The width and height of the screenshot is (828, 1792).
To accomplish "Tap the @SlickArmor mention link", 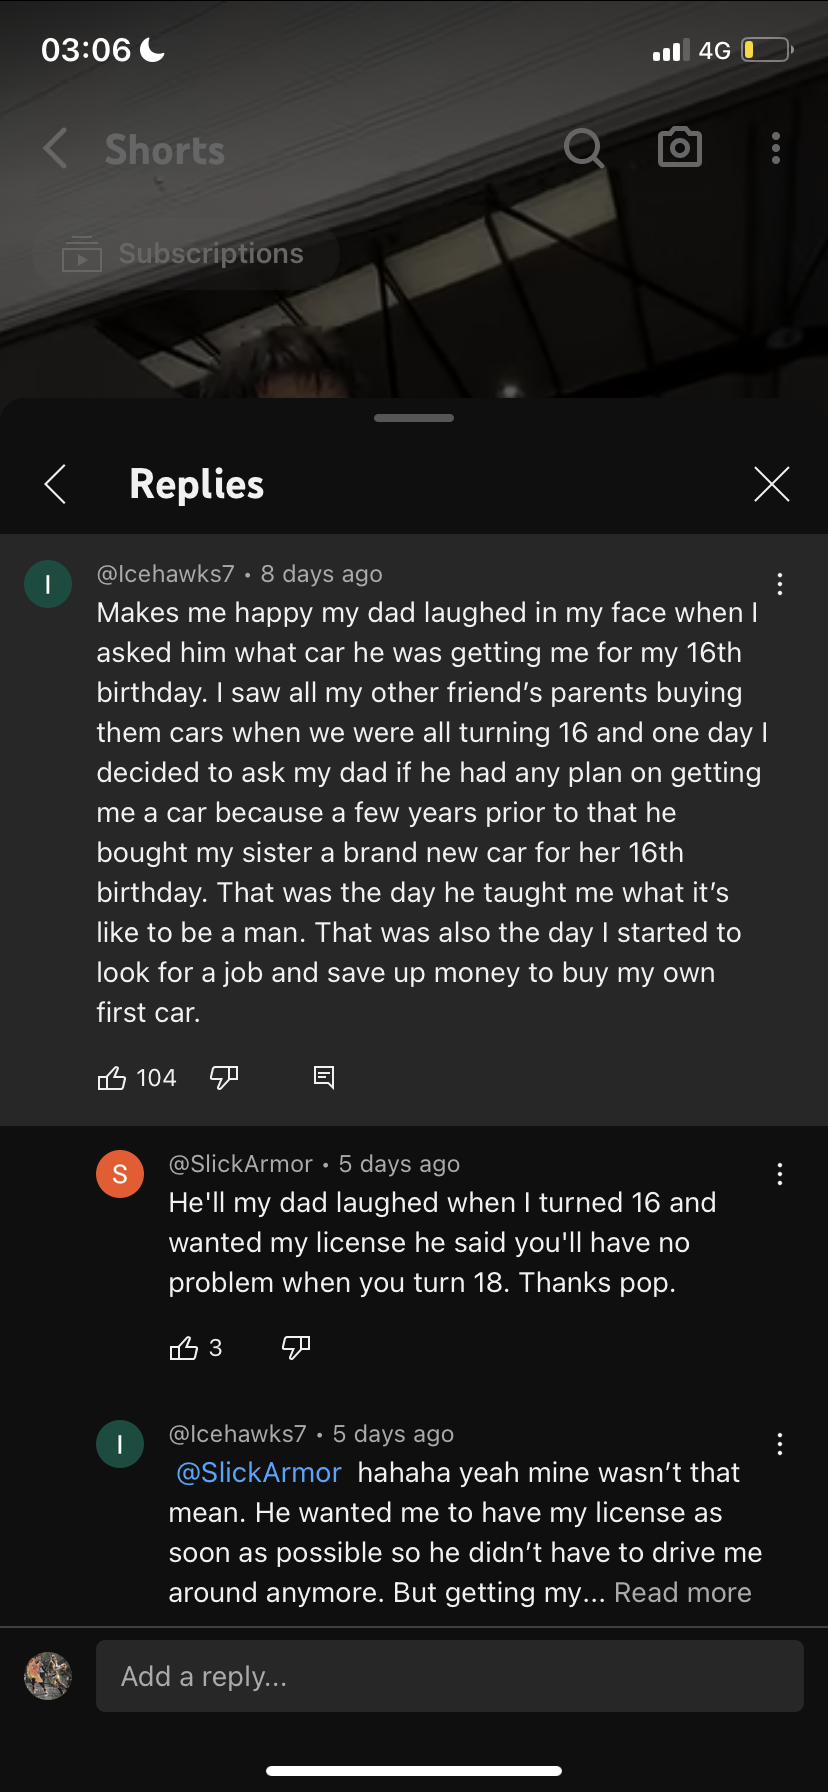I will point(259,1472).
